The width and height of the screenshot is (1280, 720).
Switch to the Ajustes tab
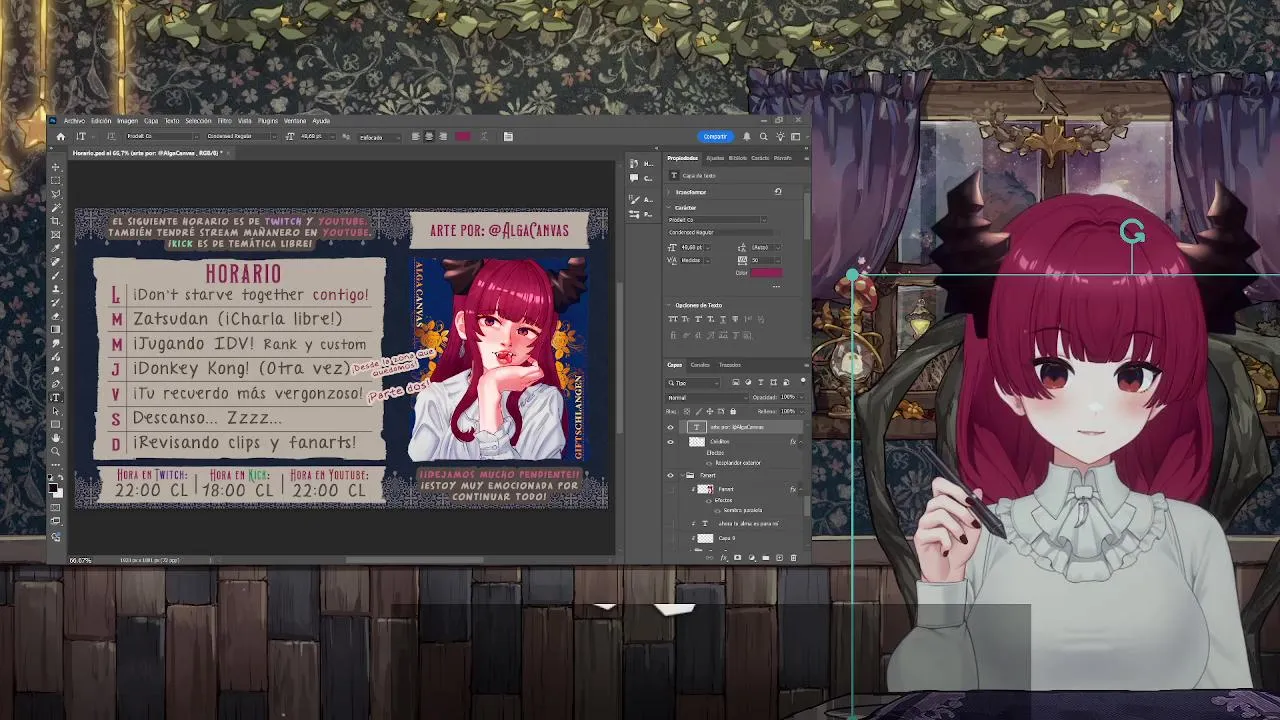coord(715,158)
